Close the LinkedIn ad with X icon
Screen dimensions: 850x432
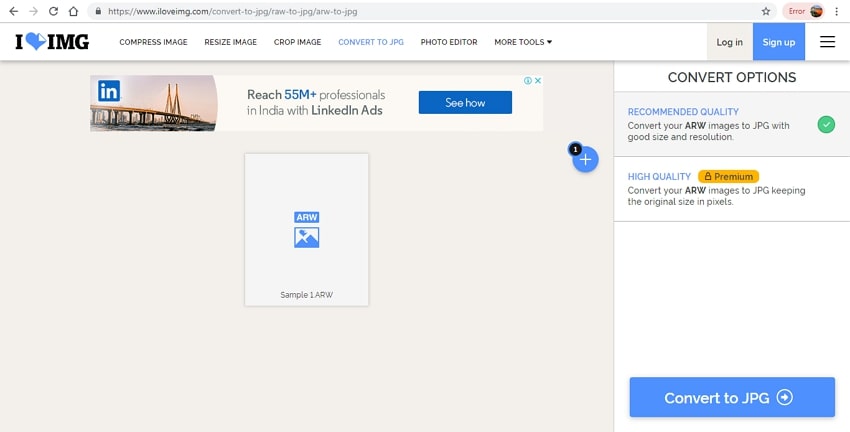pyautogui.click(x=537, y=81)
